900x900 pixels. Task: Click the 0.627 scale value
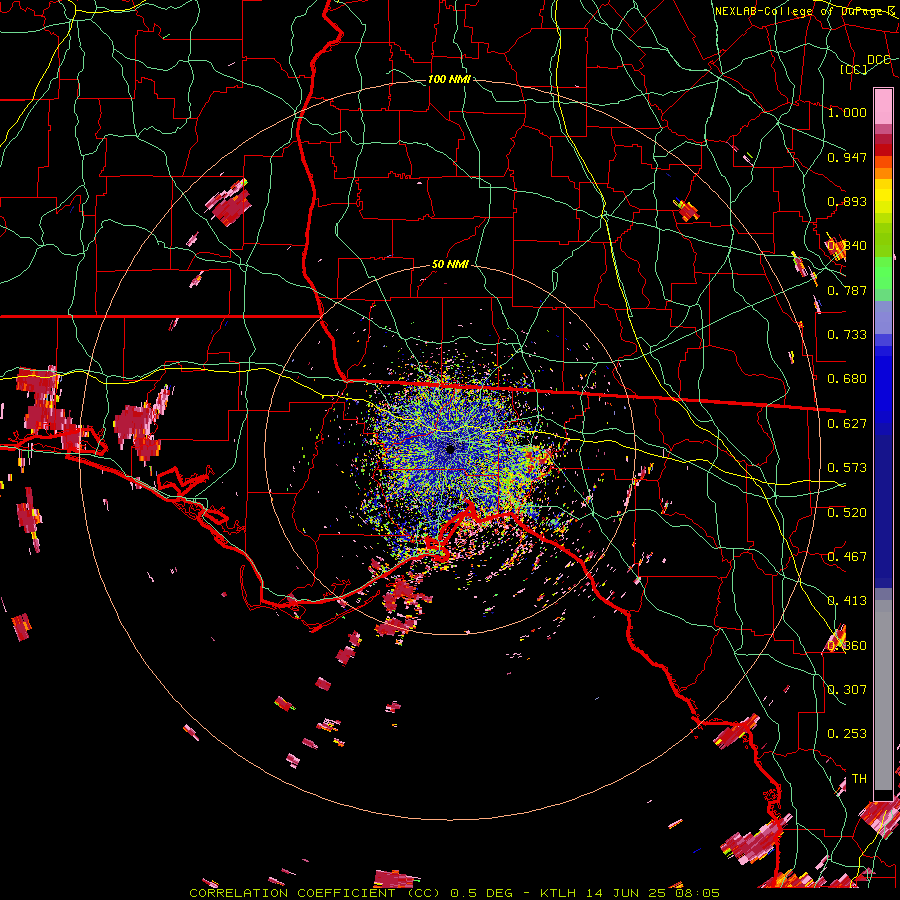pyautogui.click(x=847, y=424)
